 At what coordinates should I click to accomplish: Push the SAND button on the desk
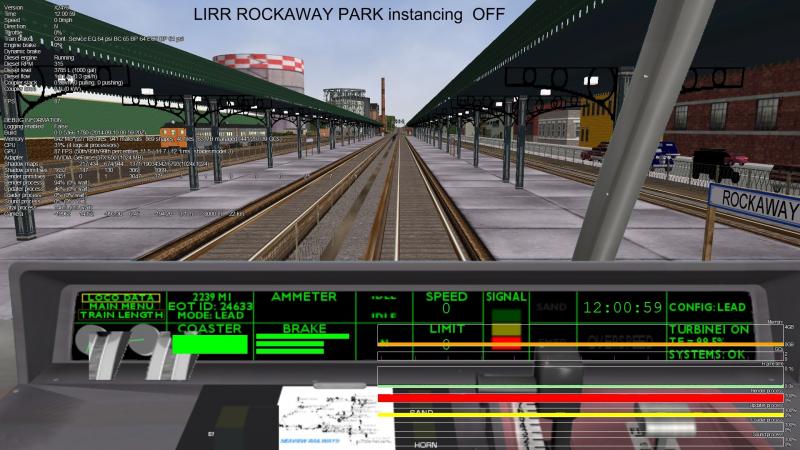[x=421, y=412]
